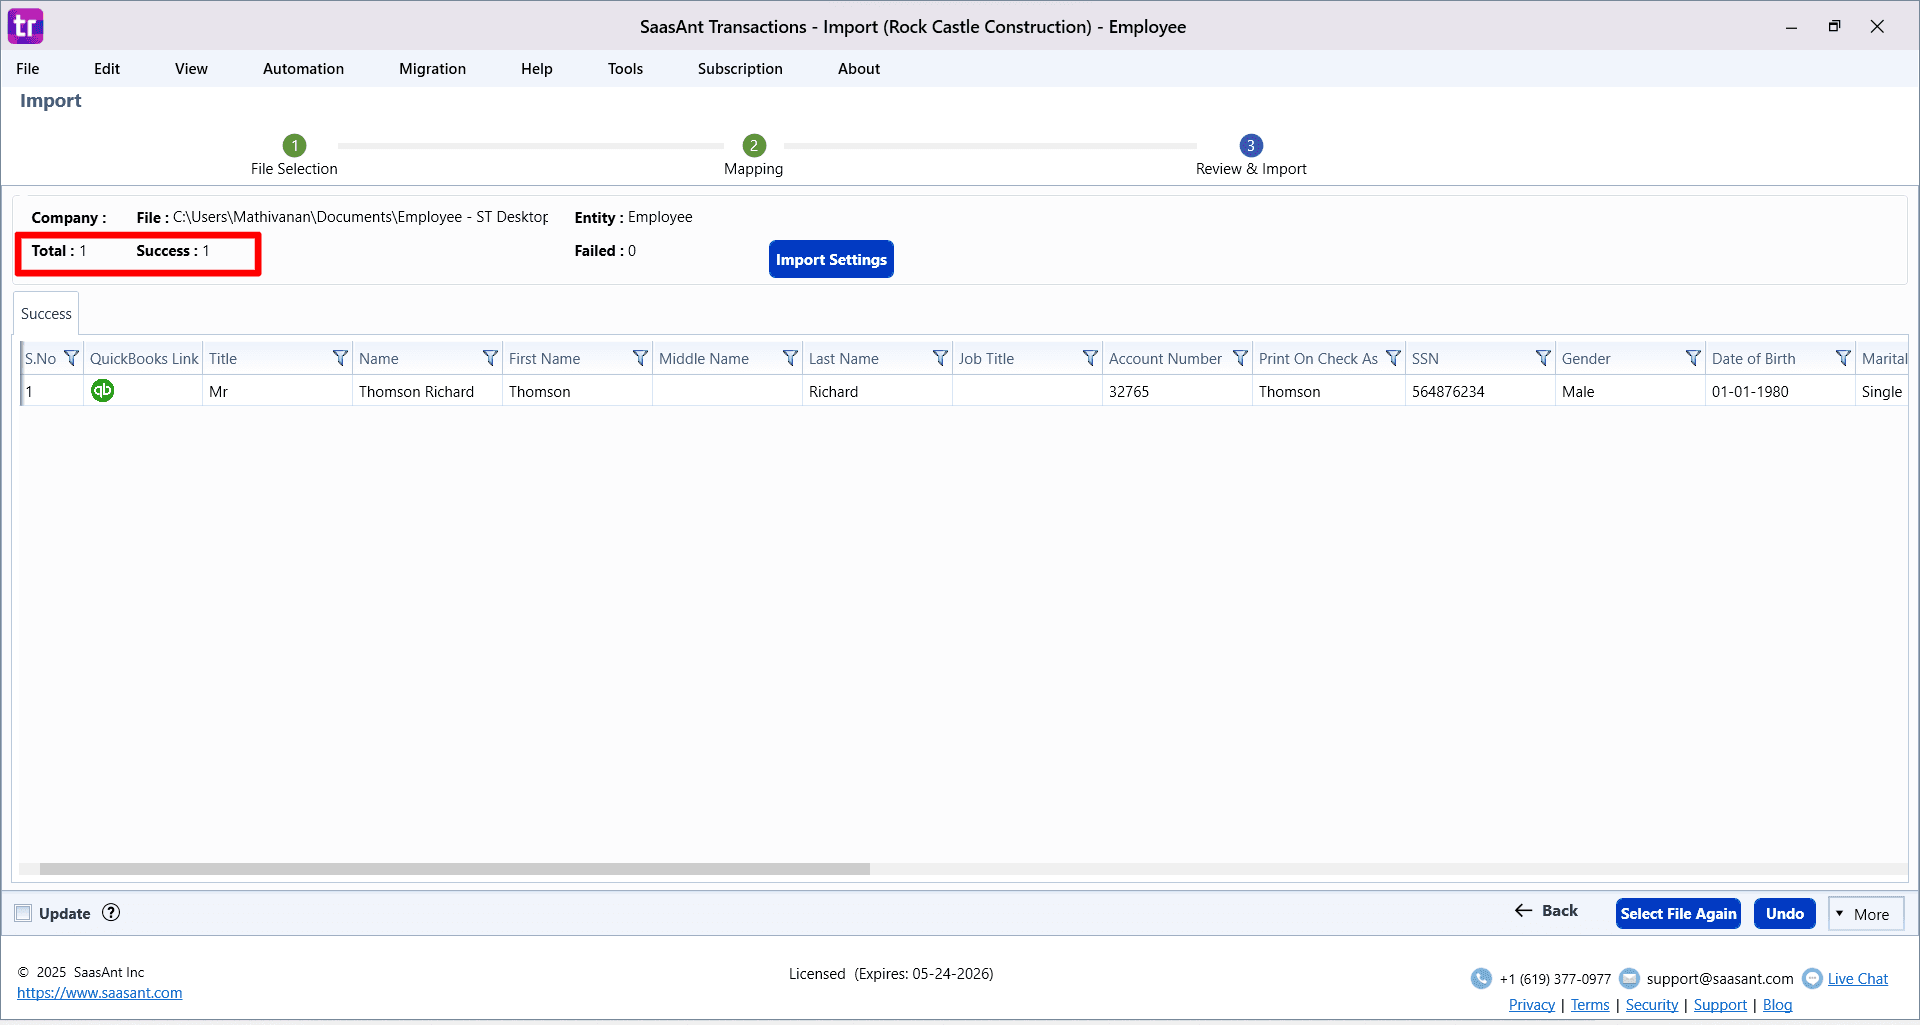Go Back to the previous step
1920x1025 pixels.
coord(1546,910)
